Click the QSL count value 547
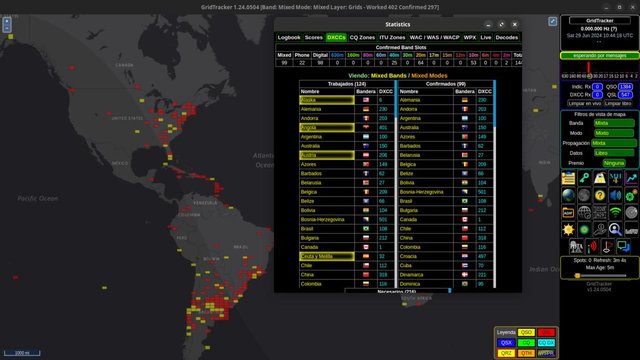Screen dimensions: 640x360 625,95
